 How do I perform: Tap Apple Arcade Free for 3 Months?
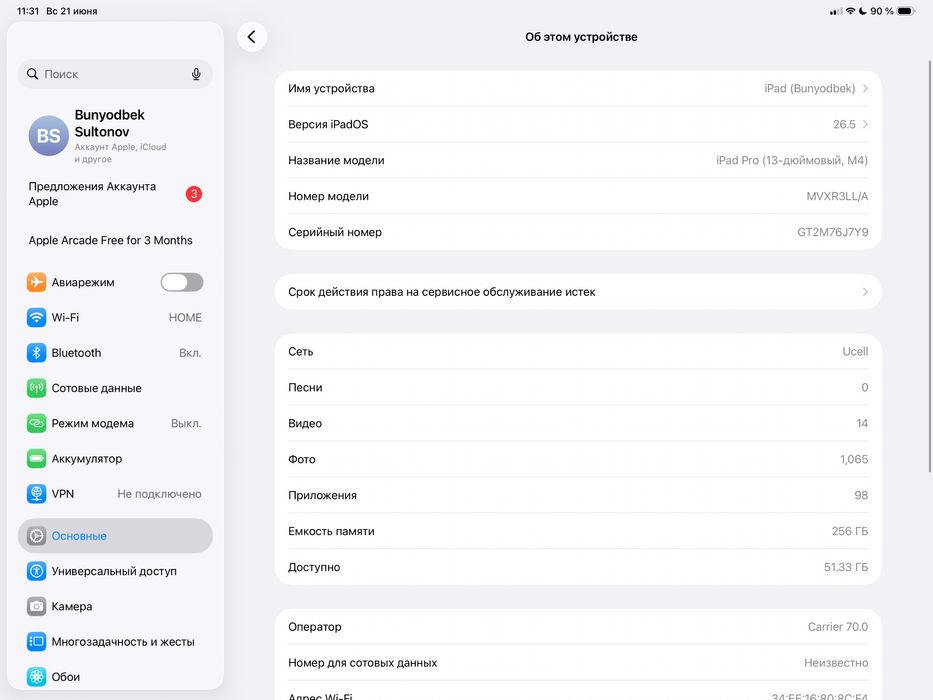(111, 240)
